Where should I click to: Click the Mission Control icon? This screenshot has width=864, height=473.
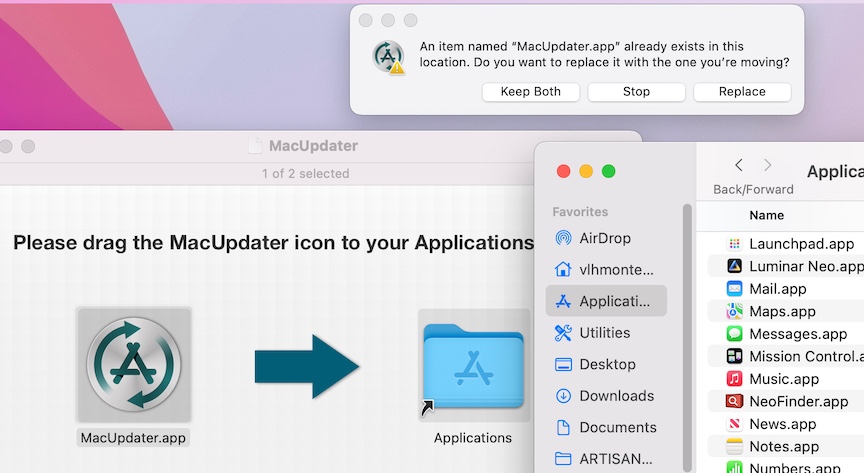[x=734, y=357]
